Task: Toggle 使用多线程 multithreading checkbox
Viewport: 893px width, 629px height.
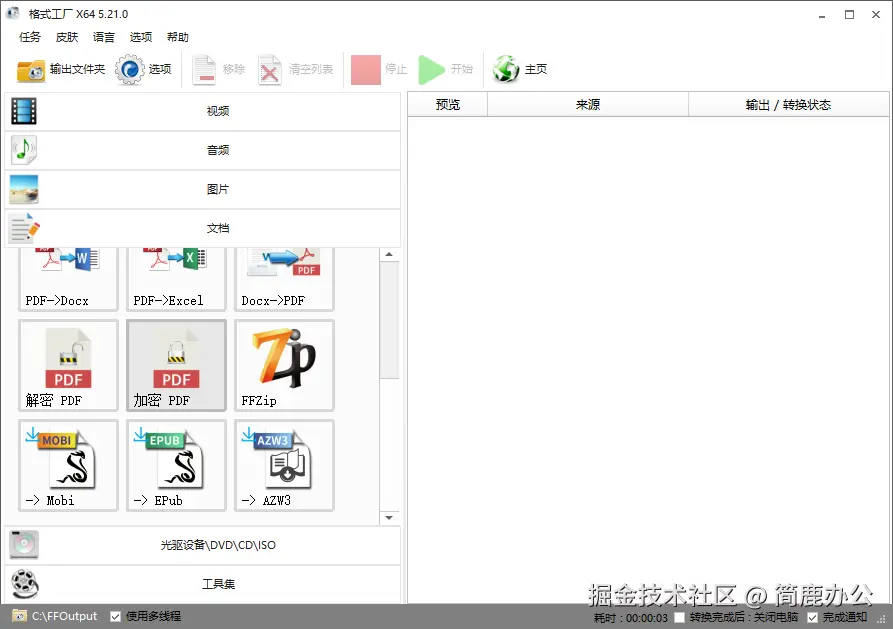Action: point(116,616)
